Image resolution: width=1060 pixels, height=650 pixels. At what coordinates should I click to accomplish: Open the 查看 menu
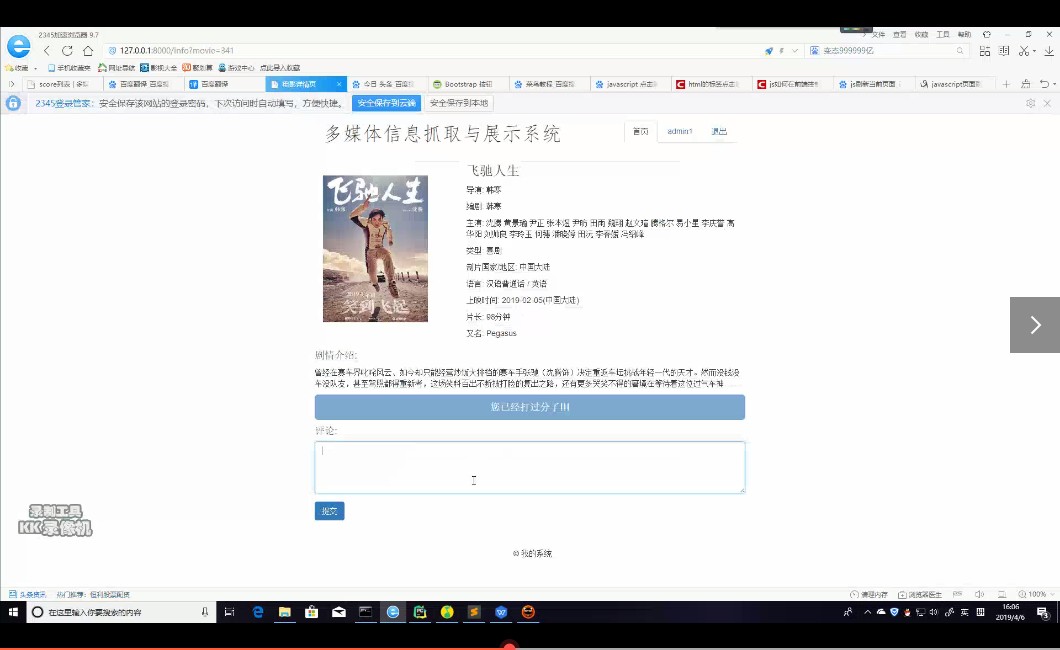click(x=900, y=34)
